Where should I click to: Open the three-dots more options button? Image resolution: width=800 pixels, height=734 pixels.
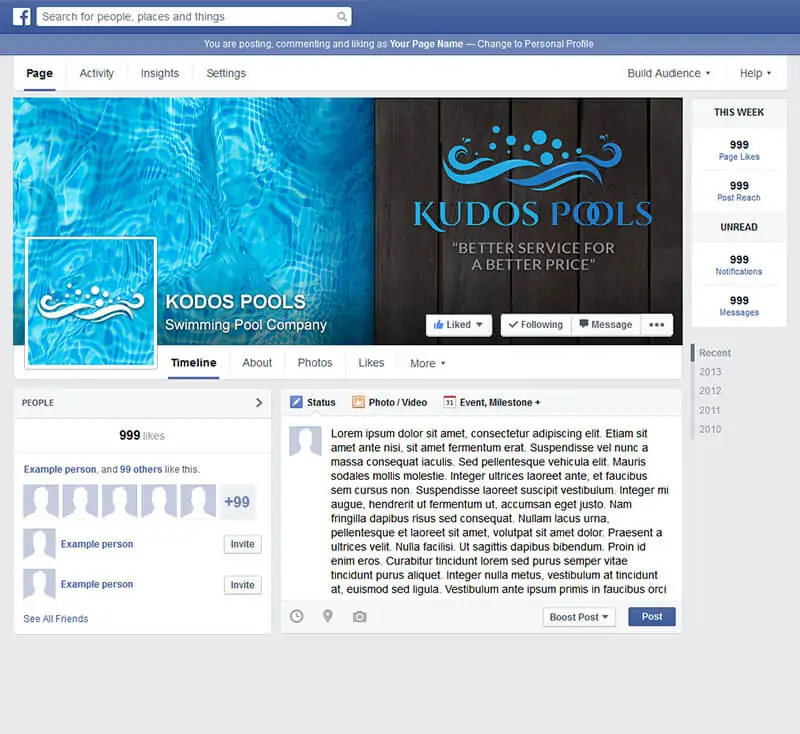(x=656, y=325)
